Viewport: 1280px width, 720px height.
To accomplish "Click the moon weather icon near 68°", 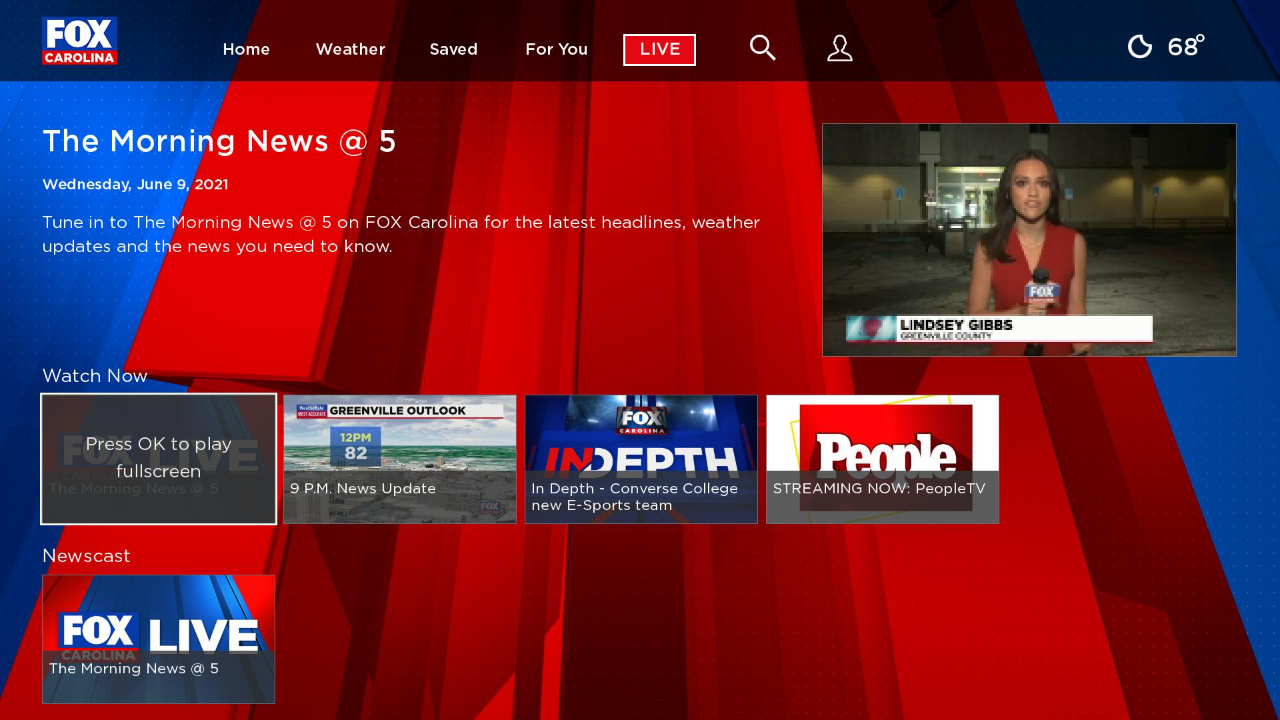I will [1139, 46].
